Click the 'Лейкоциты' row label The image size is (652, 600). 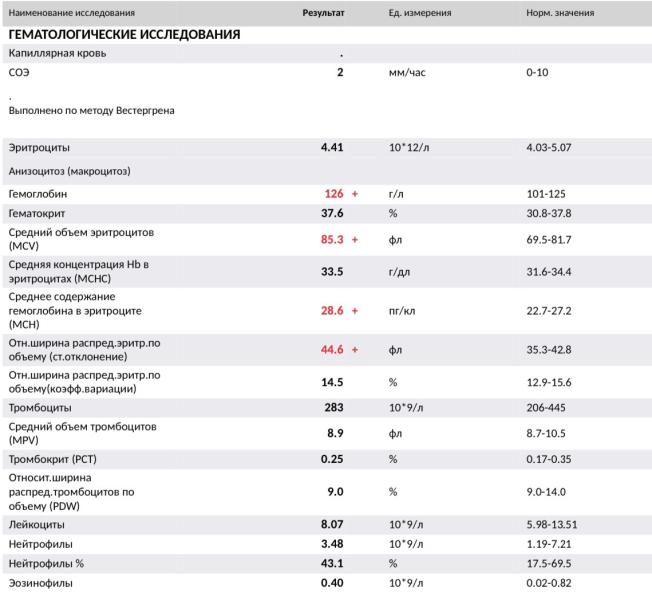coord(36,525)
